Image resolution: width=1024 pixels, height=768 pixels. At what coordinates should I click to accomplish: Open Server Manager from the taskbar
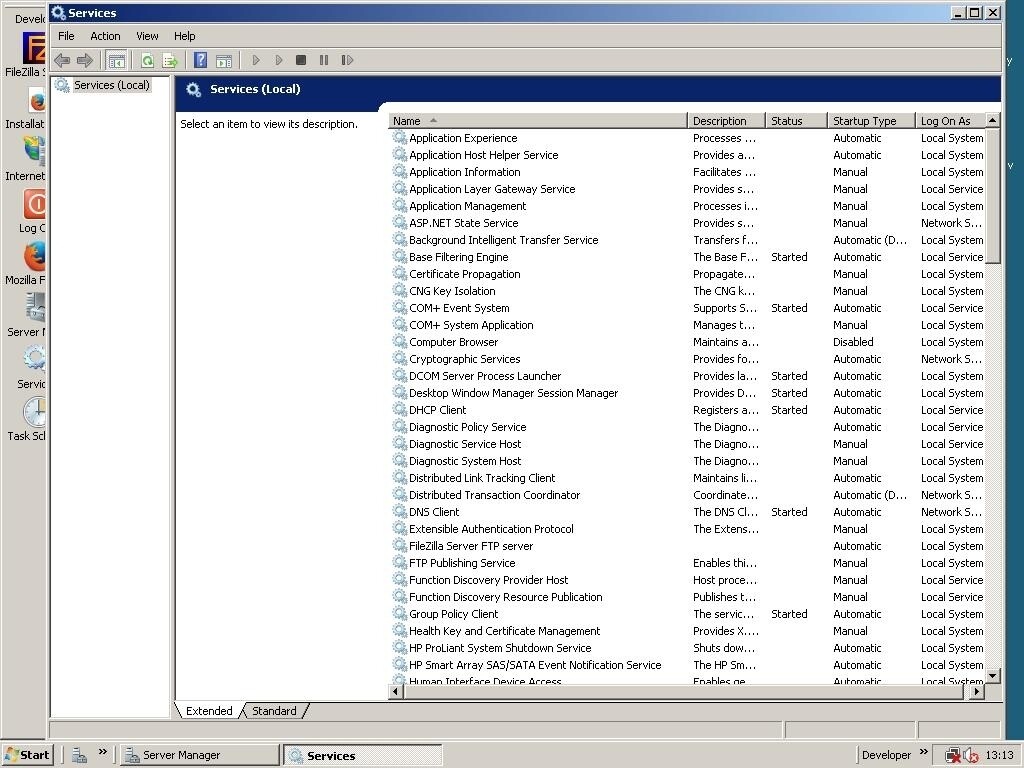(199, 754)
